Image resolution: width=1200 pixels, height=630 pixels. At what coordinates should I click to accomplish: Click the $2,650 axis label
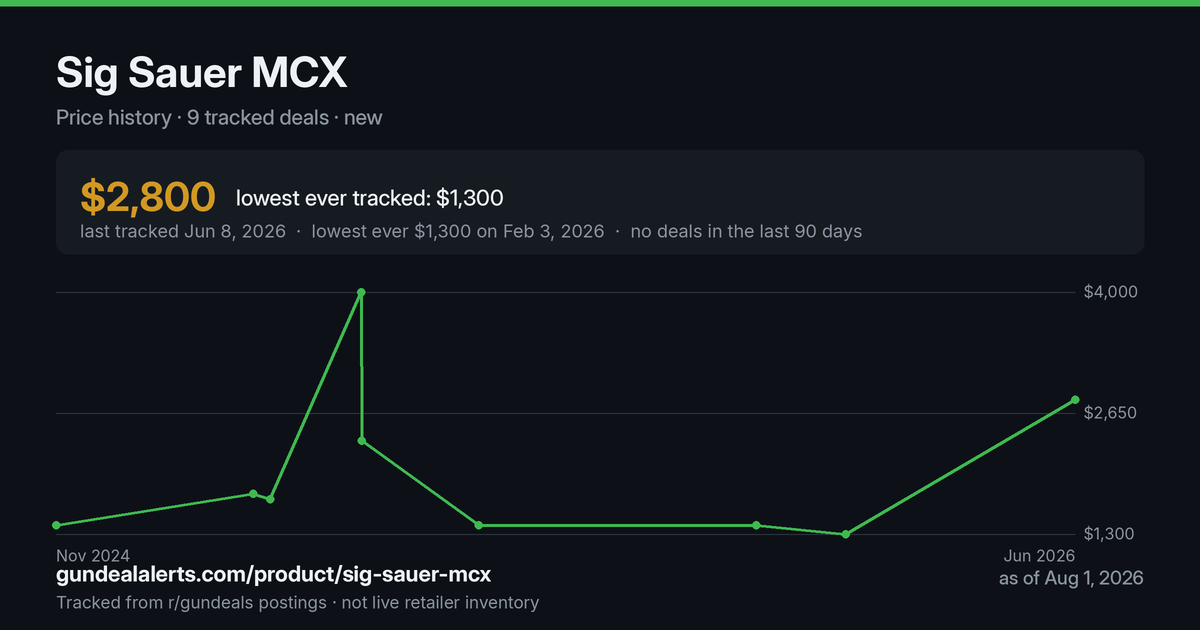click(x=1110, y=413)
